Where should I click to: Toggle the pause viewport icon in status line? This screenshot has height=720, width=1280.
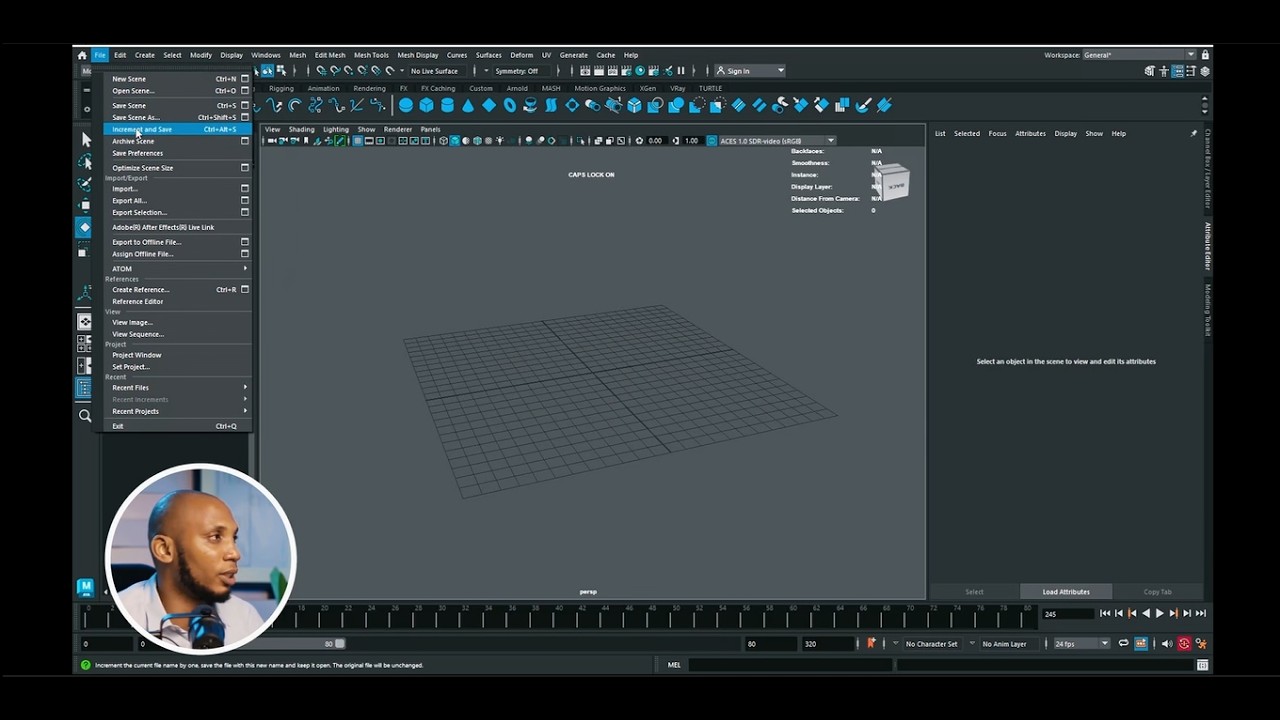(x=681, y=71)
